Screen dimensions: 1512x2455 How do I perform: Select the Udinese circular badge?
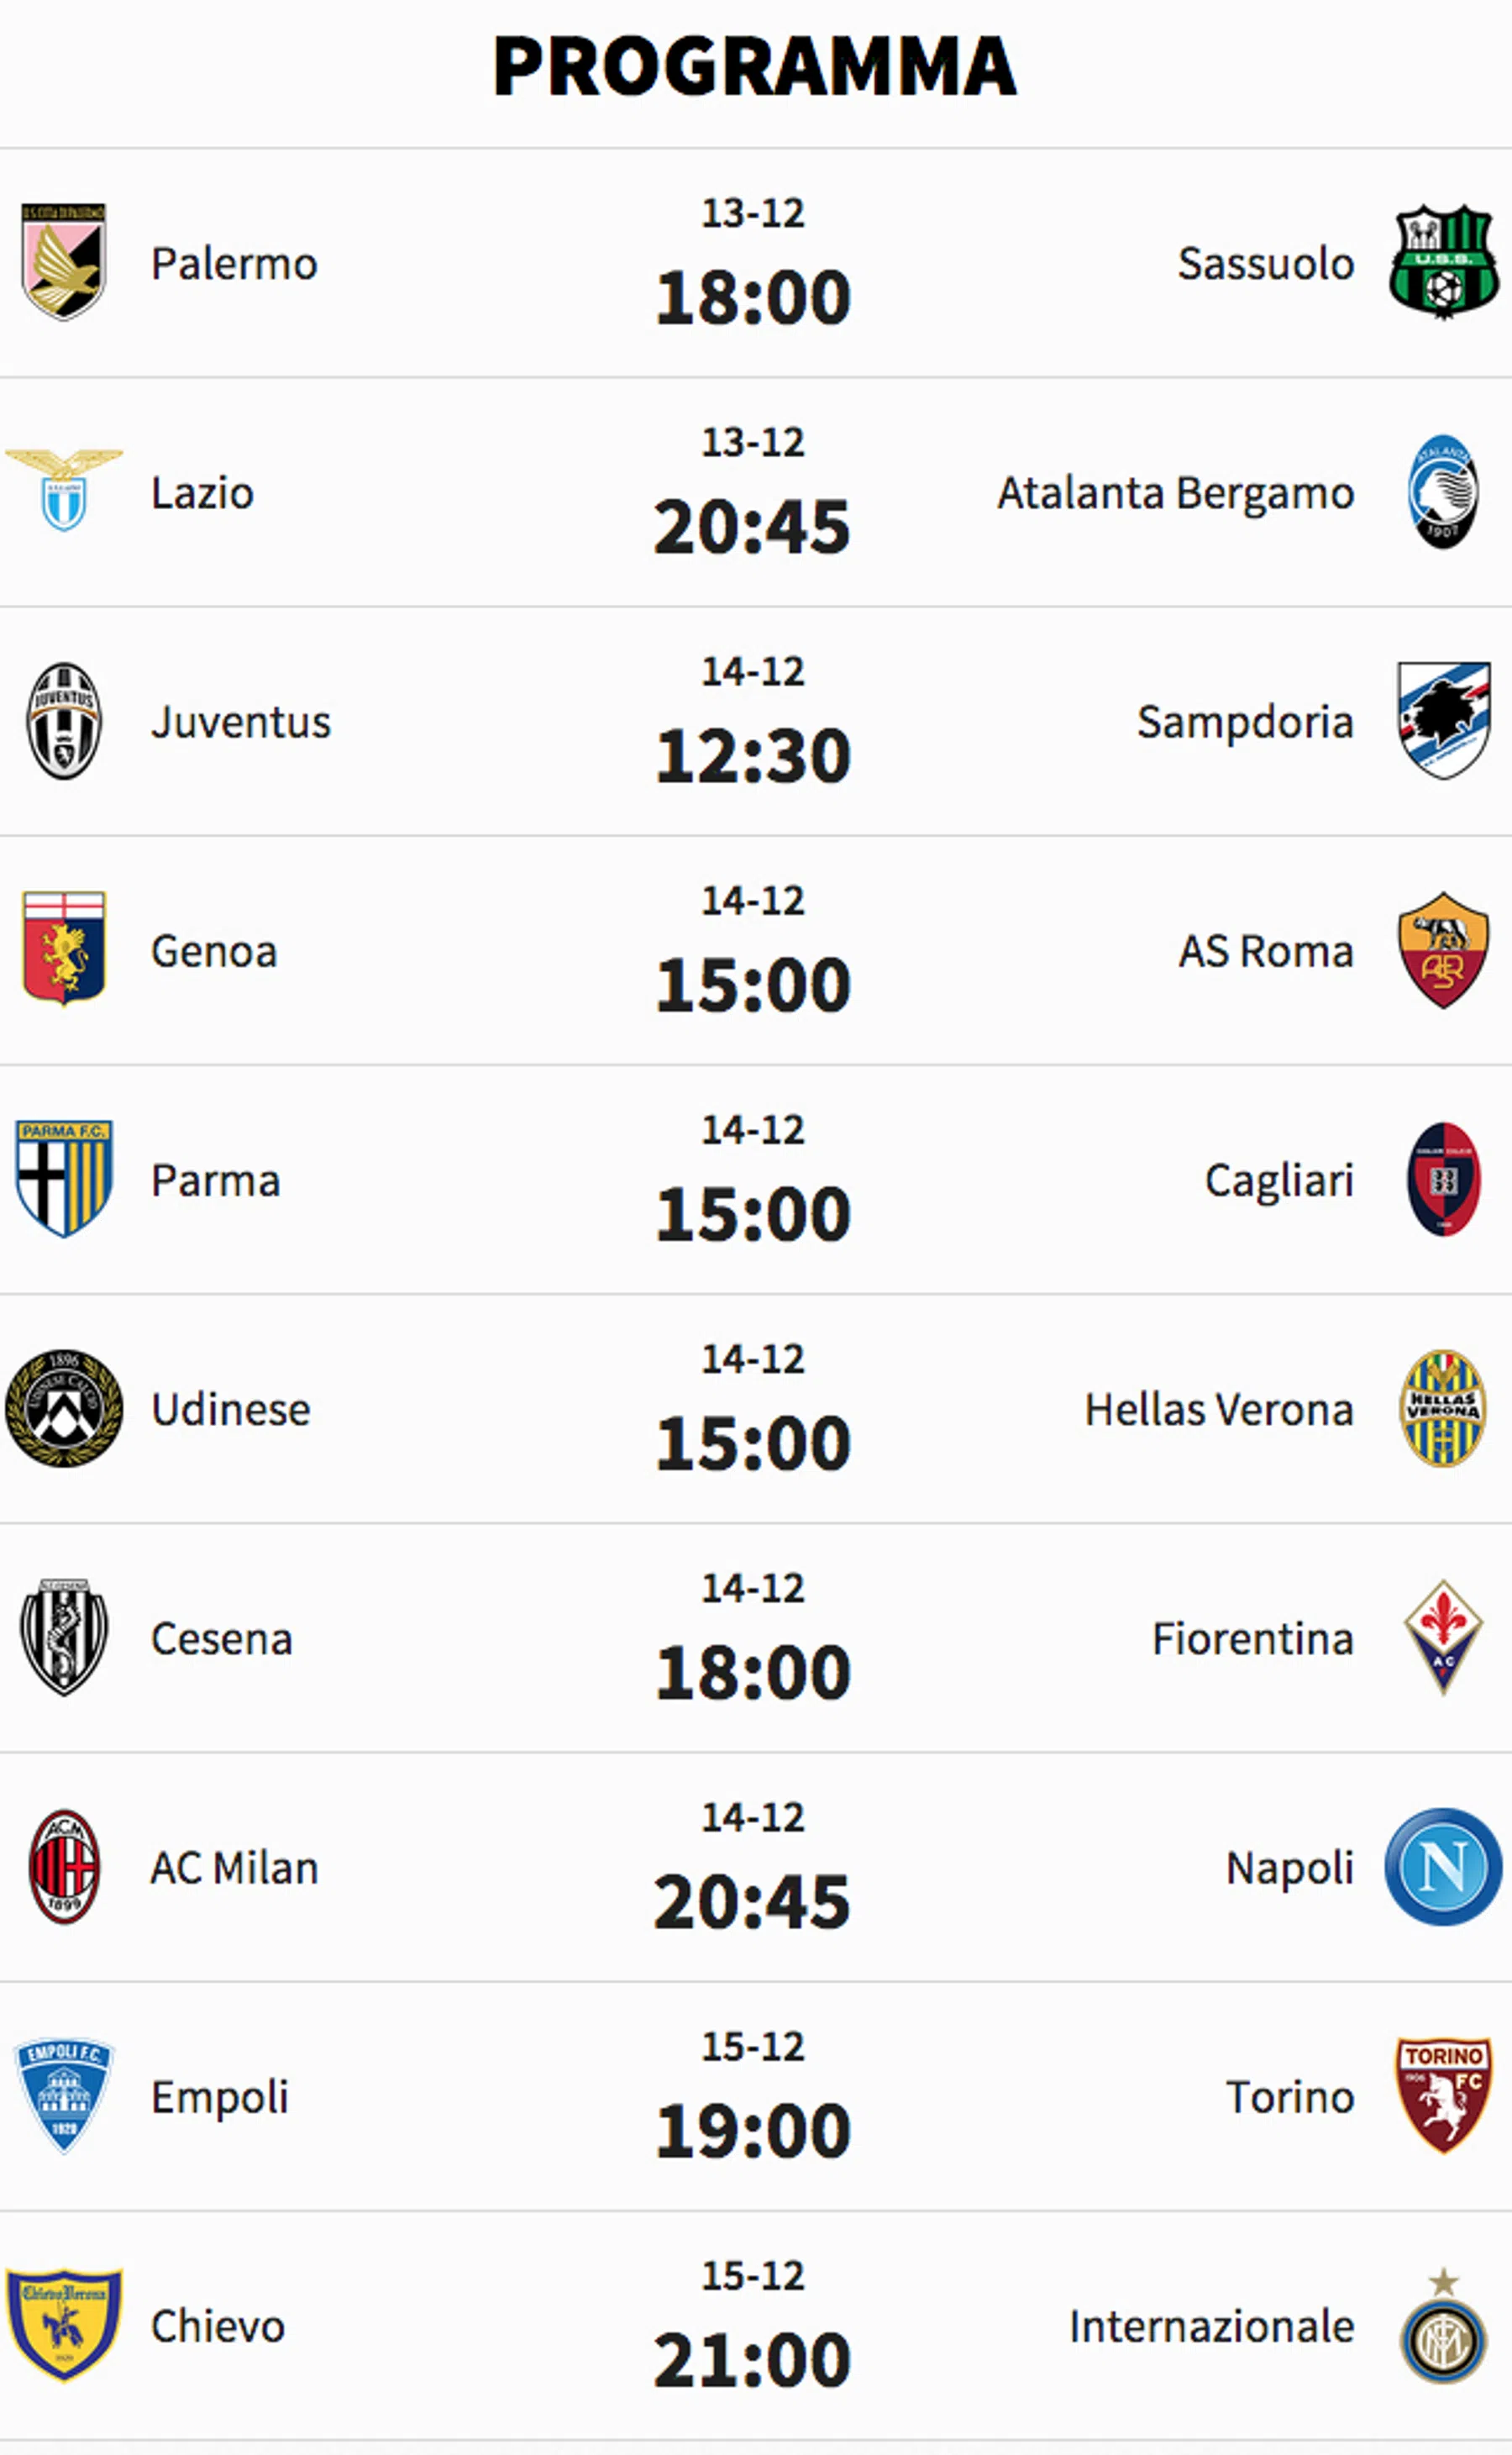coord(64,1409)
